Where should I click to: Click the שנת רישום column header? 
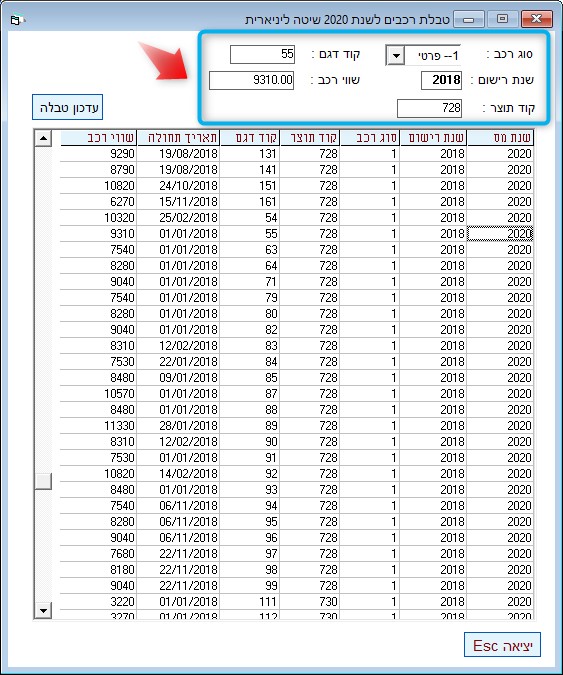pos(433,138)
